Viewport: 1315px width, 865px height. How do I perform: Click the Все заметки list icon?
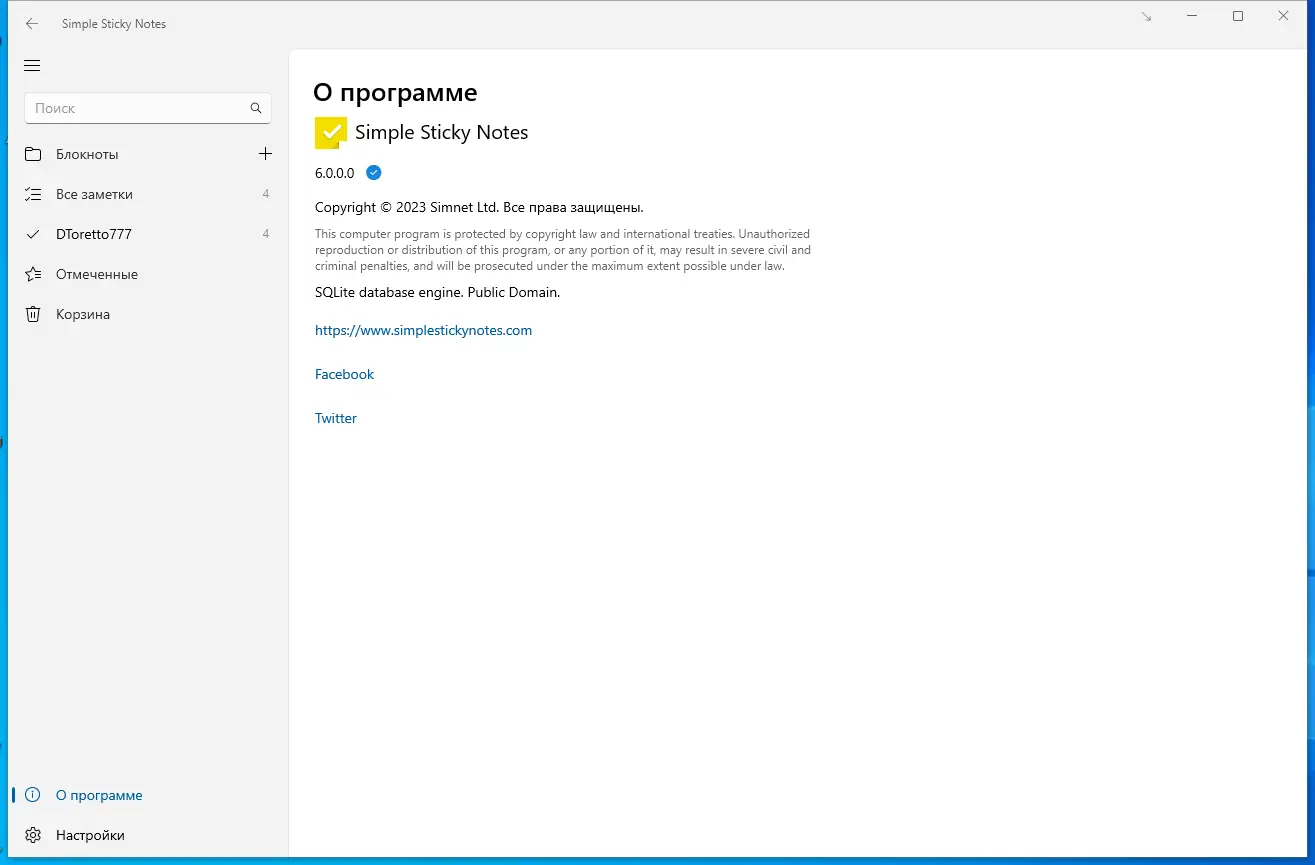[x=33, y=194]
